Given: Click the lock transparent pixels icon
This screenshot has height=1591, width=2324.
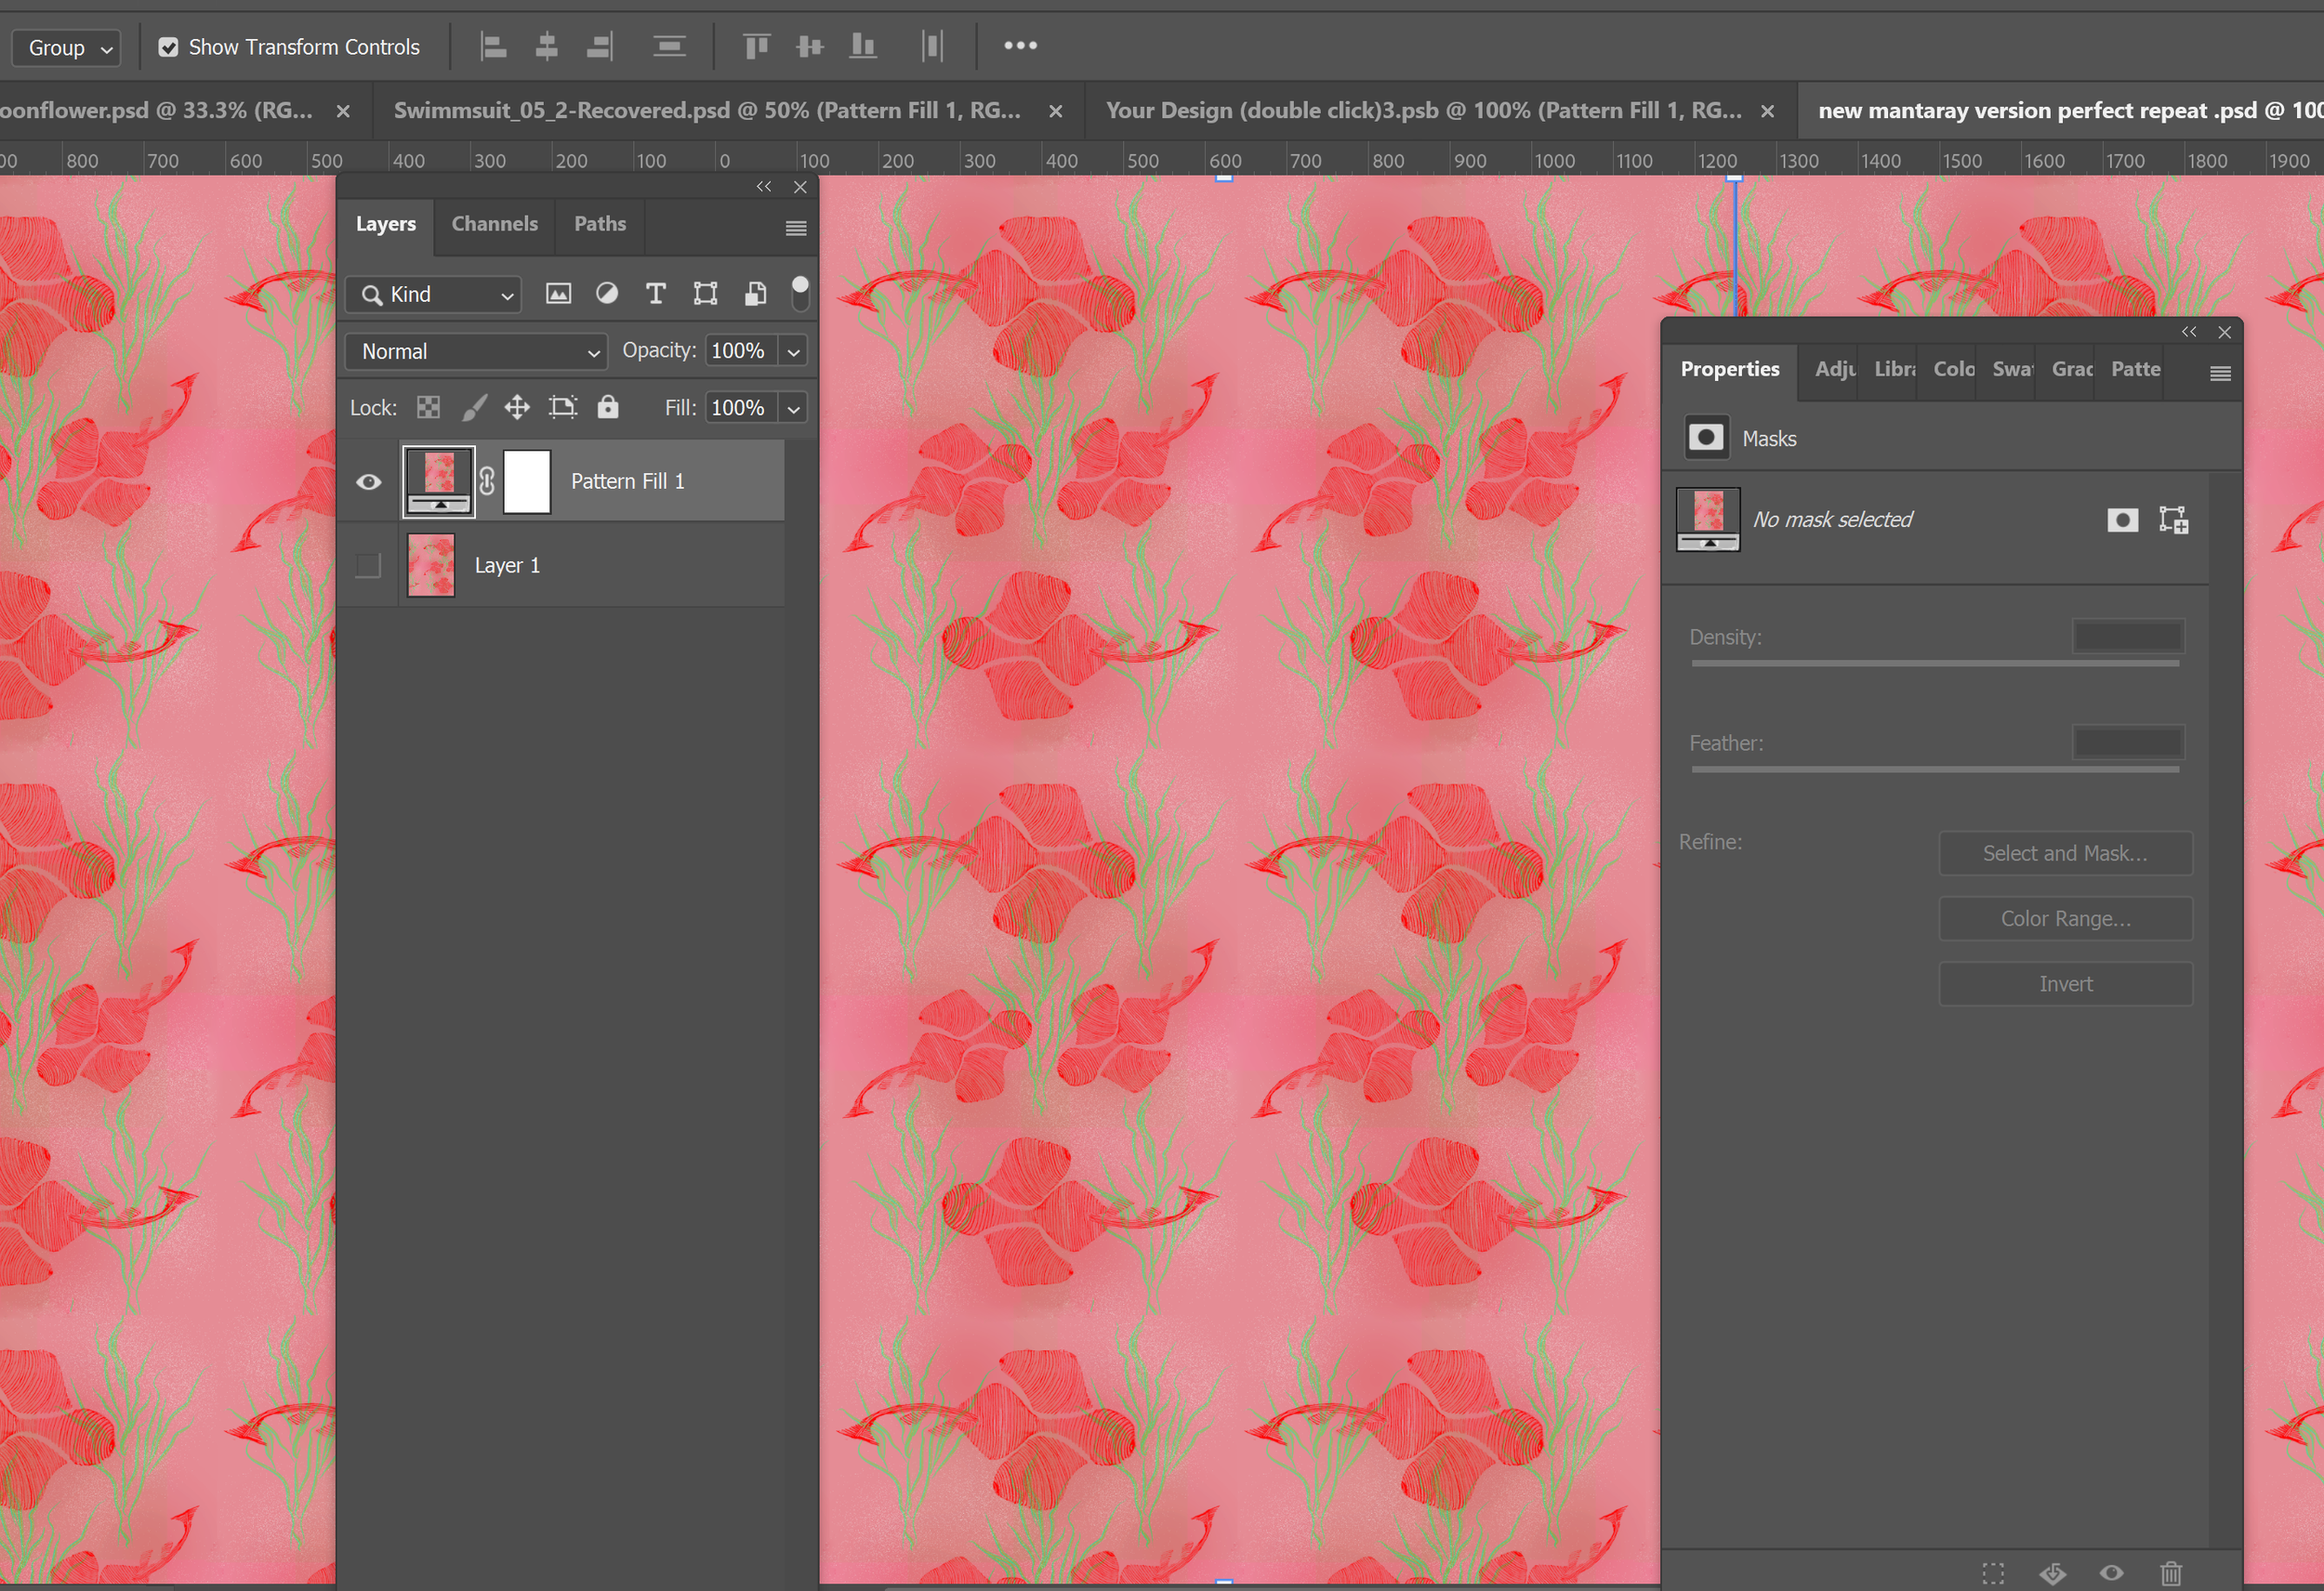Looking at the screenshot, I should [x=428, y=407].
